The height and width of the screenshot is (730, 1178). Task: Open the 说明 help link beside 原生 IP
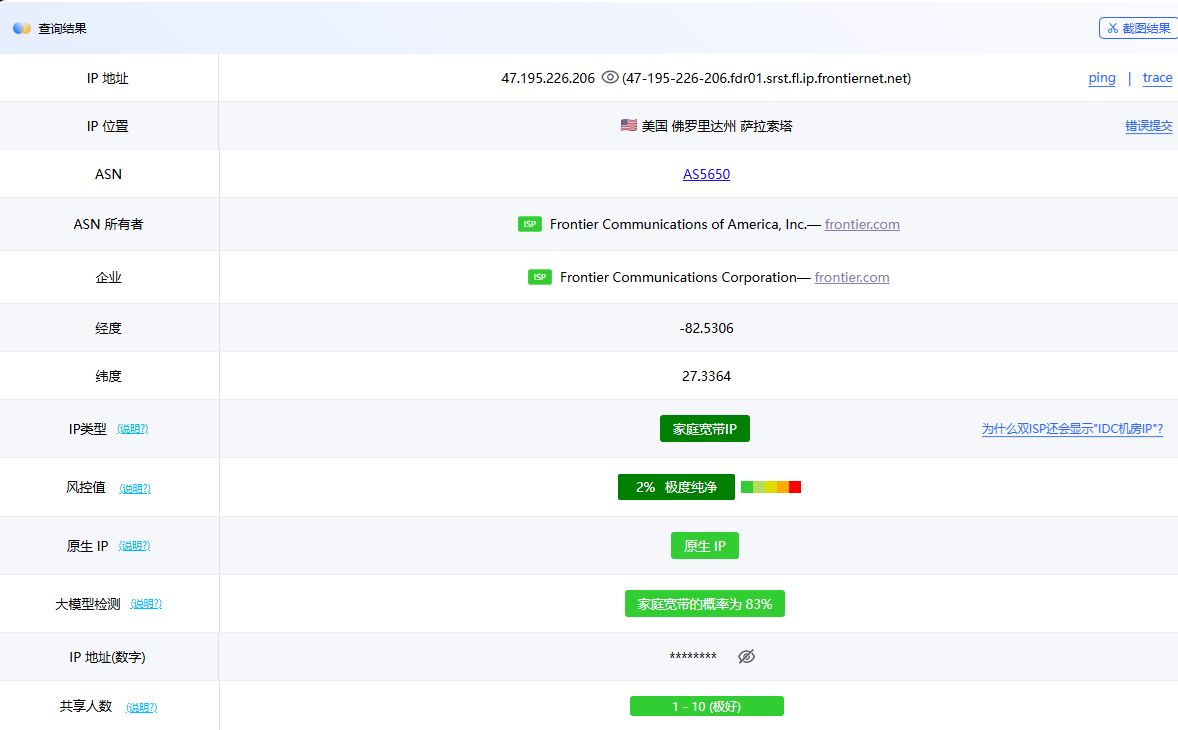[x=134, y=546]
